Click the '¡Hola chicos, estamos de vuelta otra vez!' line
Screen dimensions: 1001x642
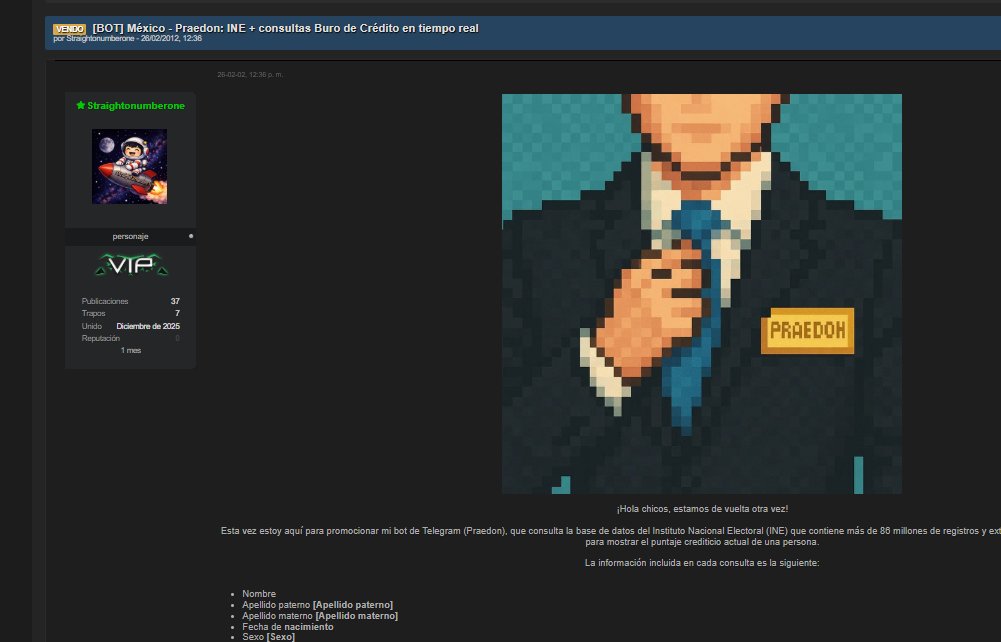pos(702,509)
